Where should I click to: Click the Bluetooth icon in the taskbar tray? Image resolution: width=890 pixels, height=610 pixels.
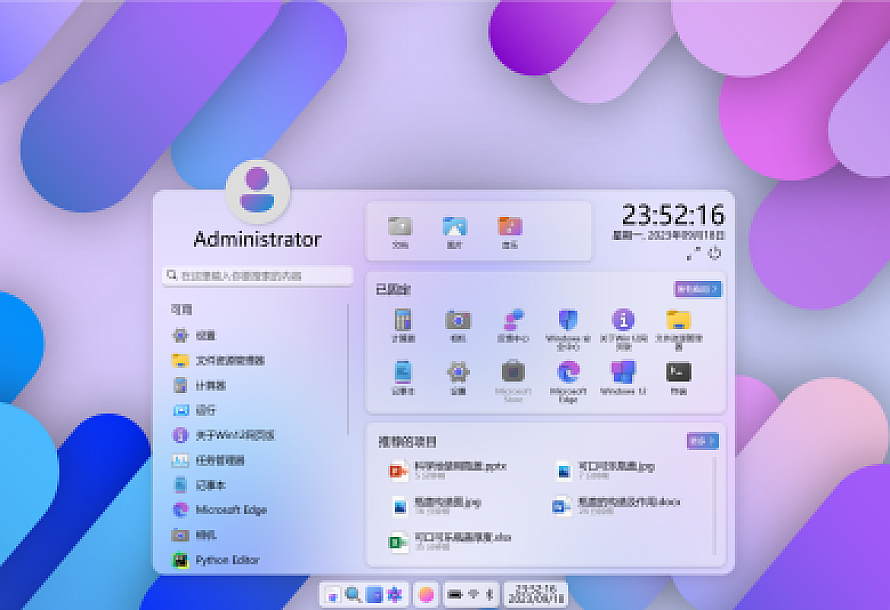tap(489, 595)
